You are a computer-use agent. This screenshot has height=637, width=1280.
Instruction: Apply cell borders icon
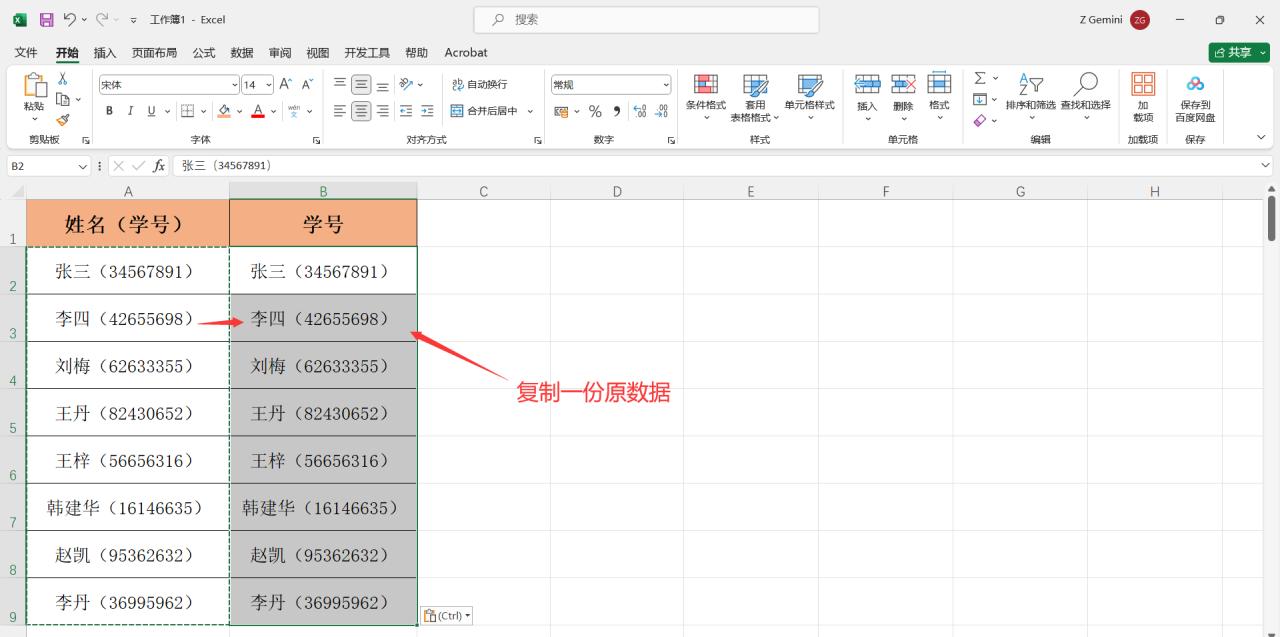coord(188,111)
